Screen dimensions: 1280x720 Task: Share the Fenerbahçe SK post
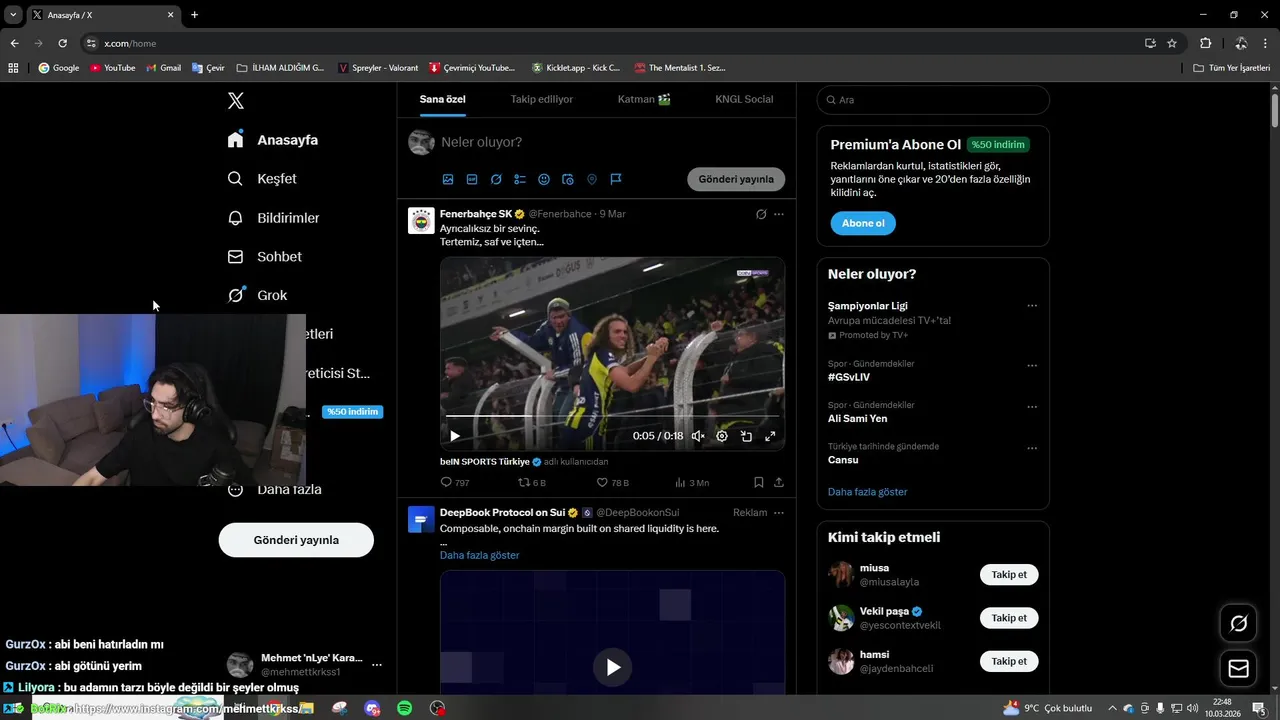[779, 482]
